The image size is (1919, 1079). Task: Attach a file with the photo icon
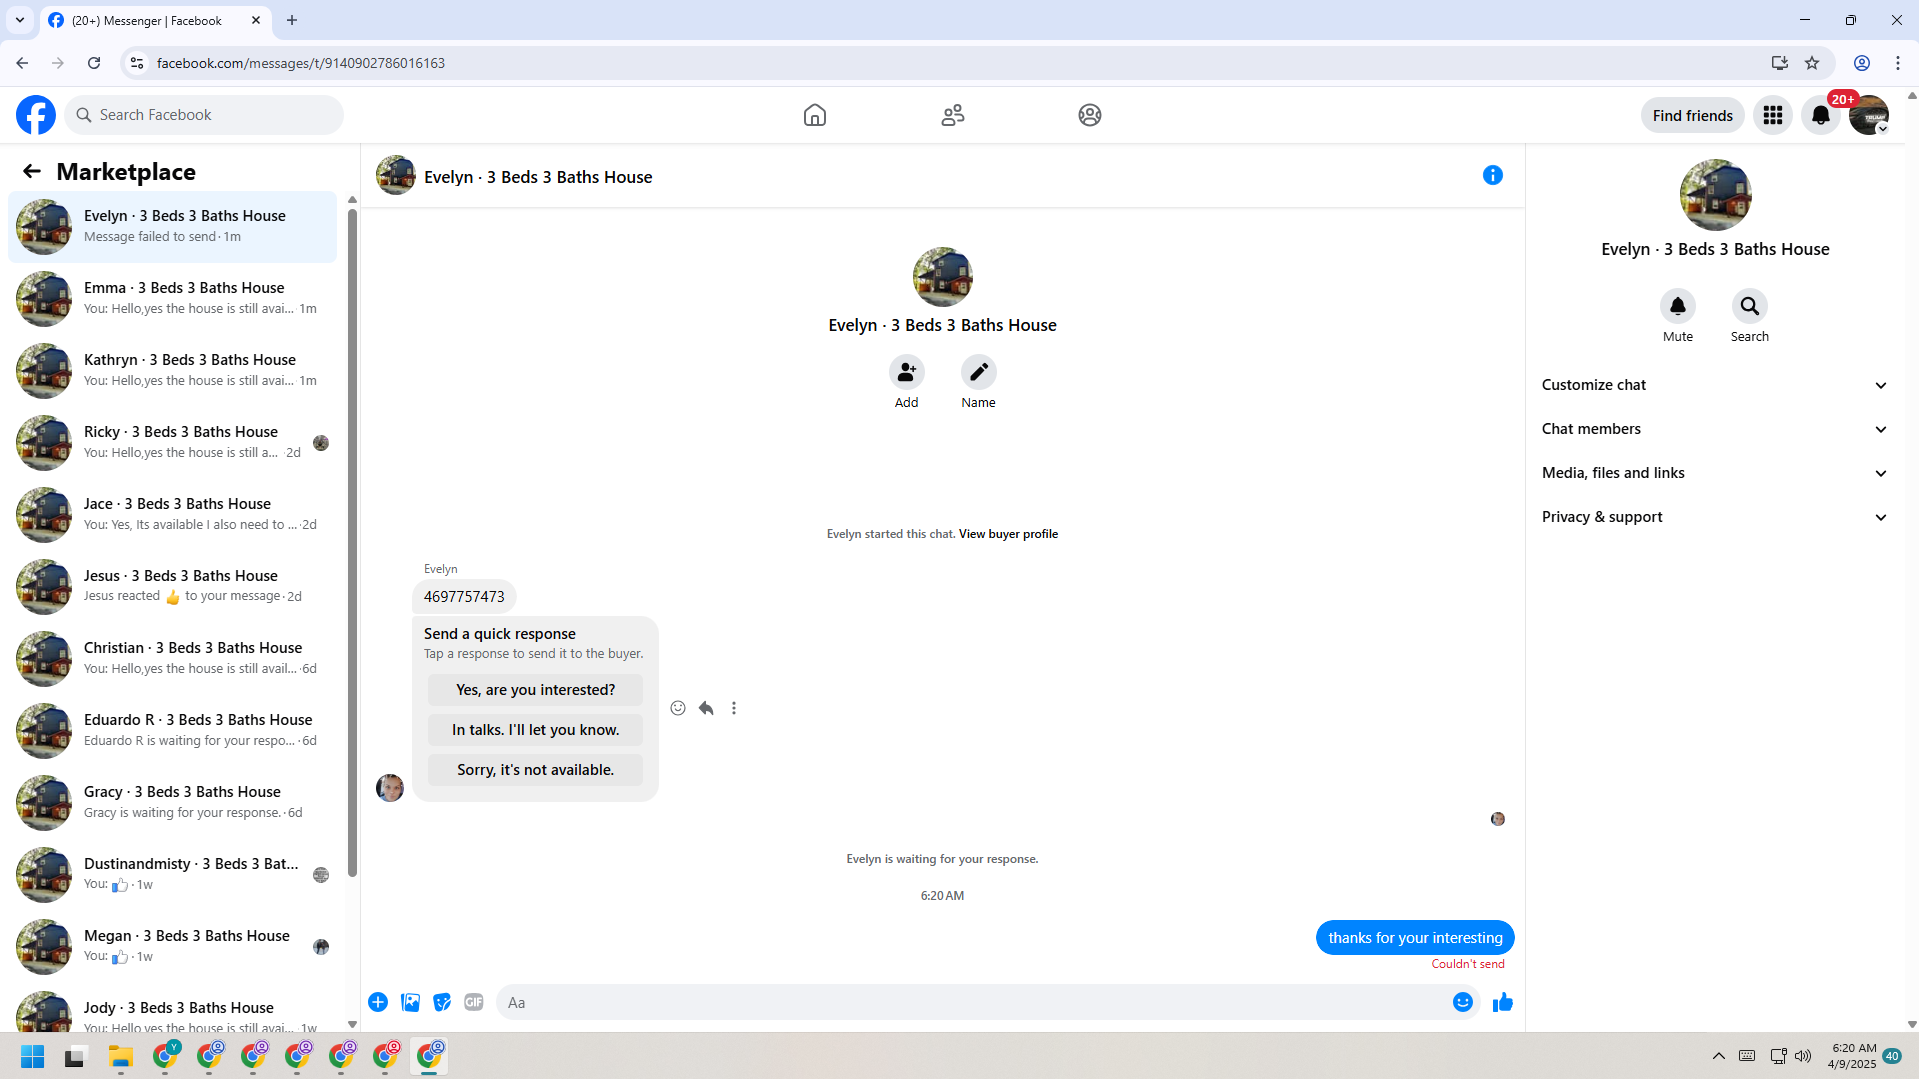click(410, 1002)
